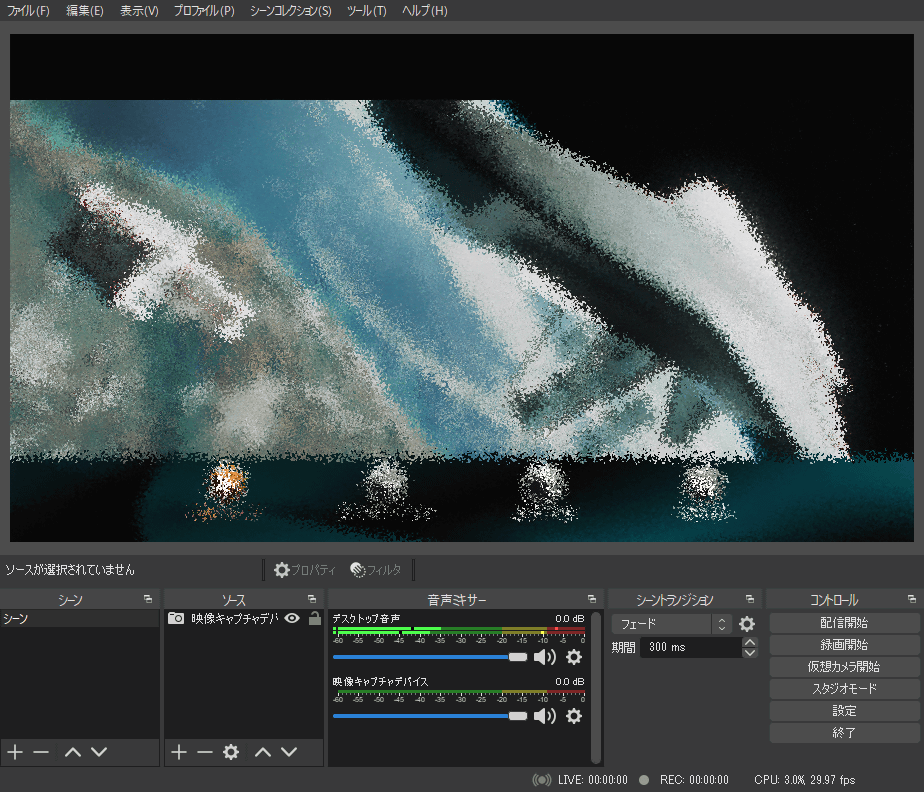Click the 期間 300 ms input field

pyautogui.click(x=691, y=647)
